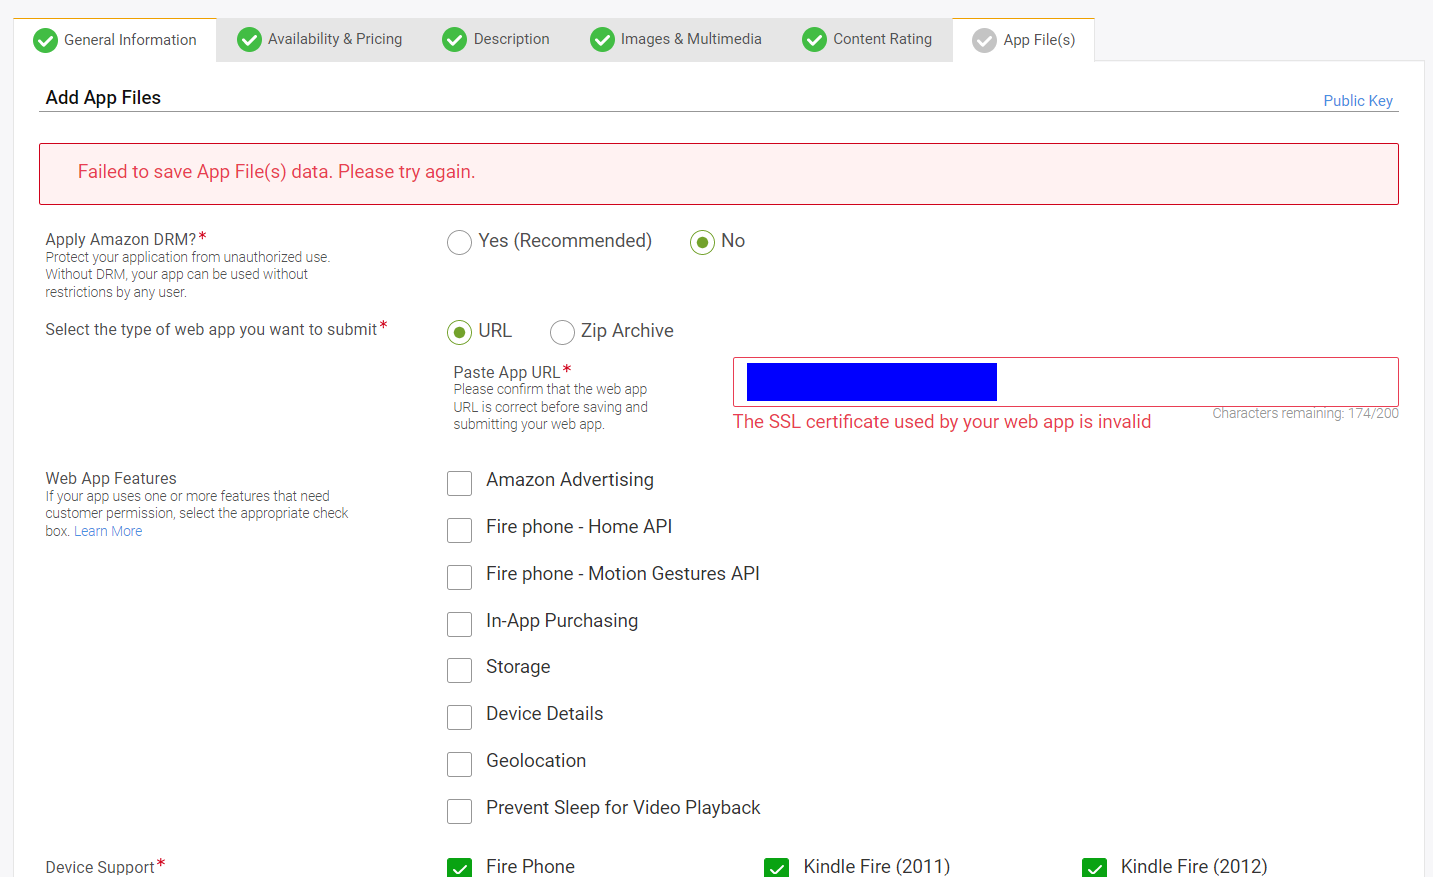The height and width of the screenshot is (877, 1433).
Task: Open the Public Key link
Action: 1358,101
